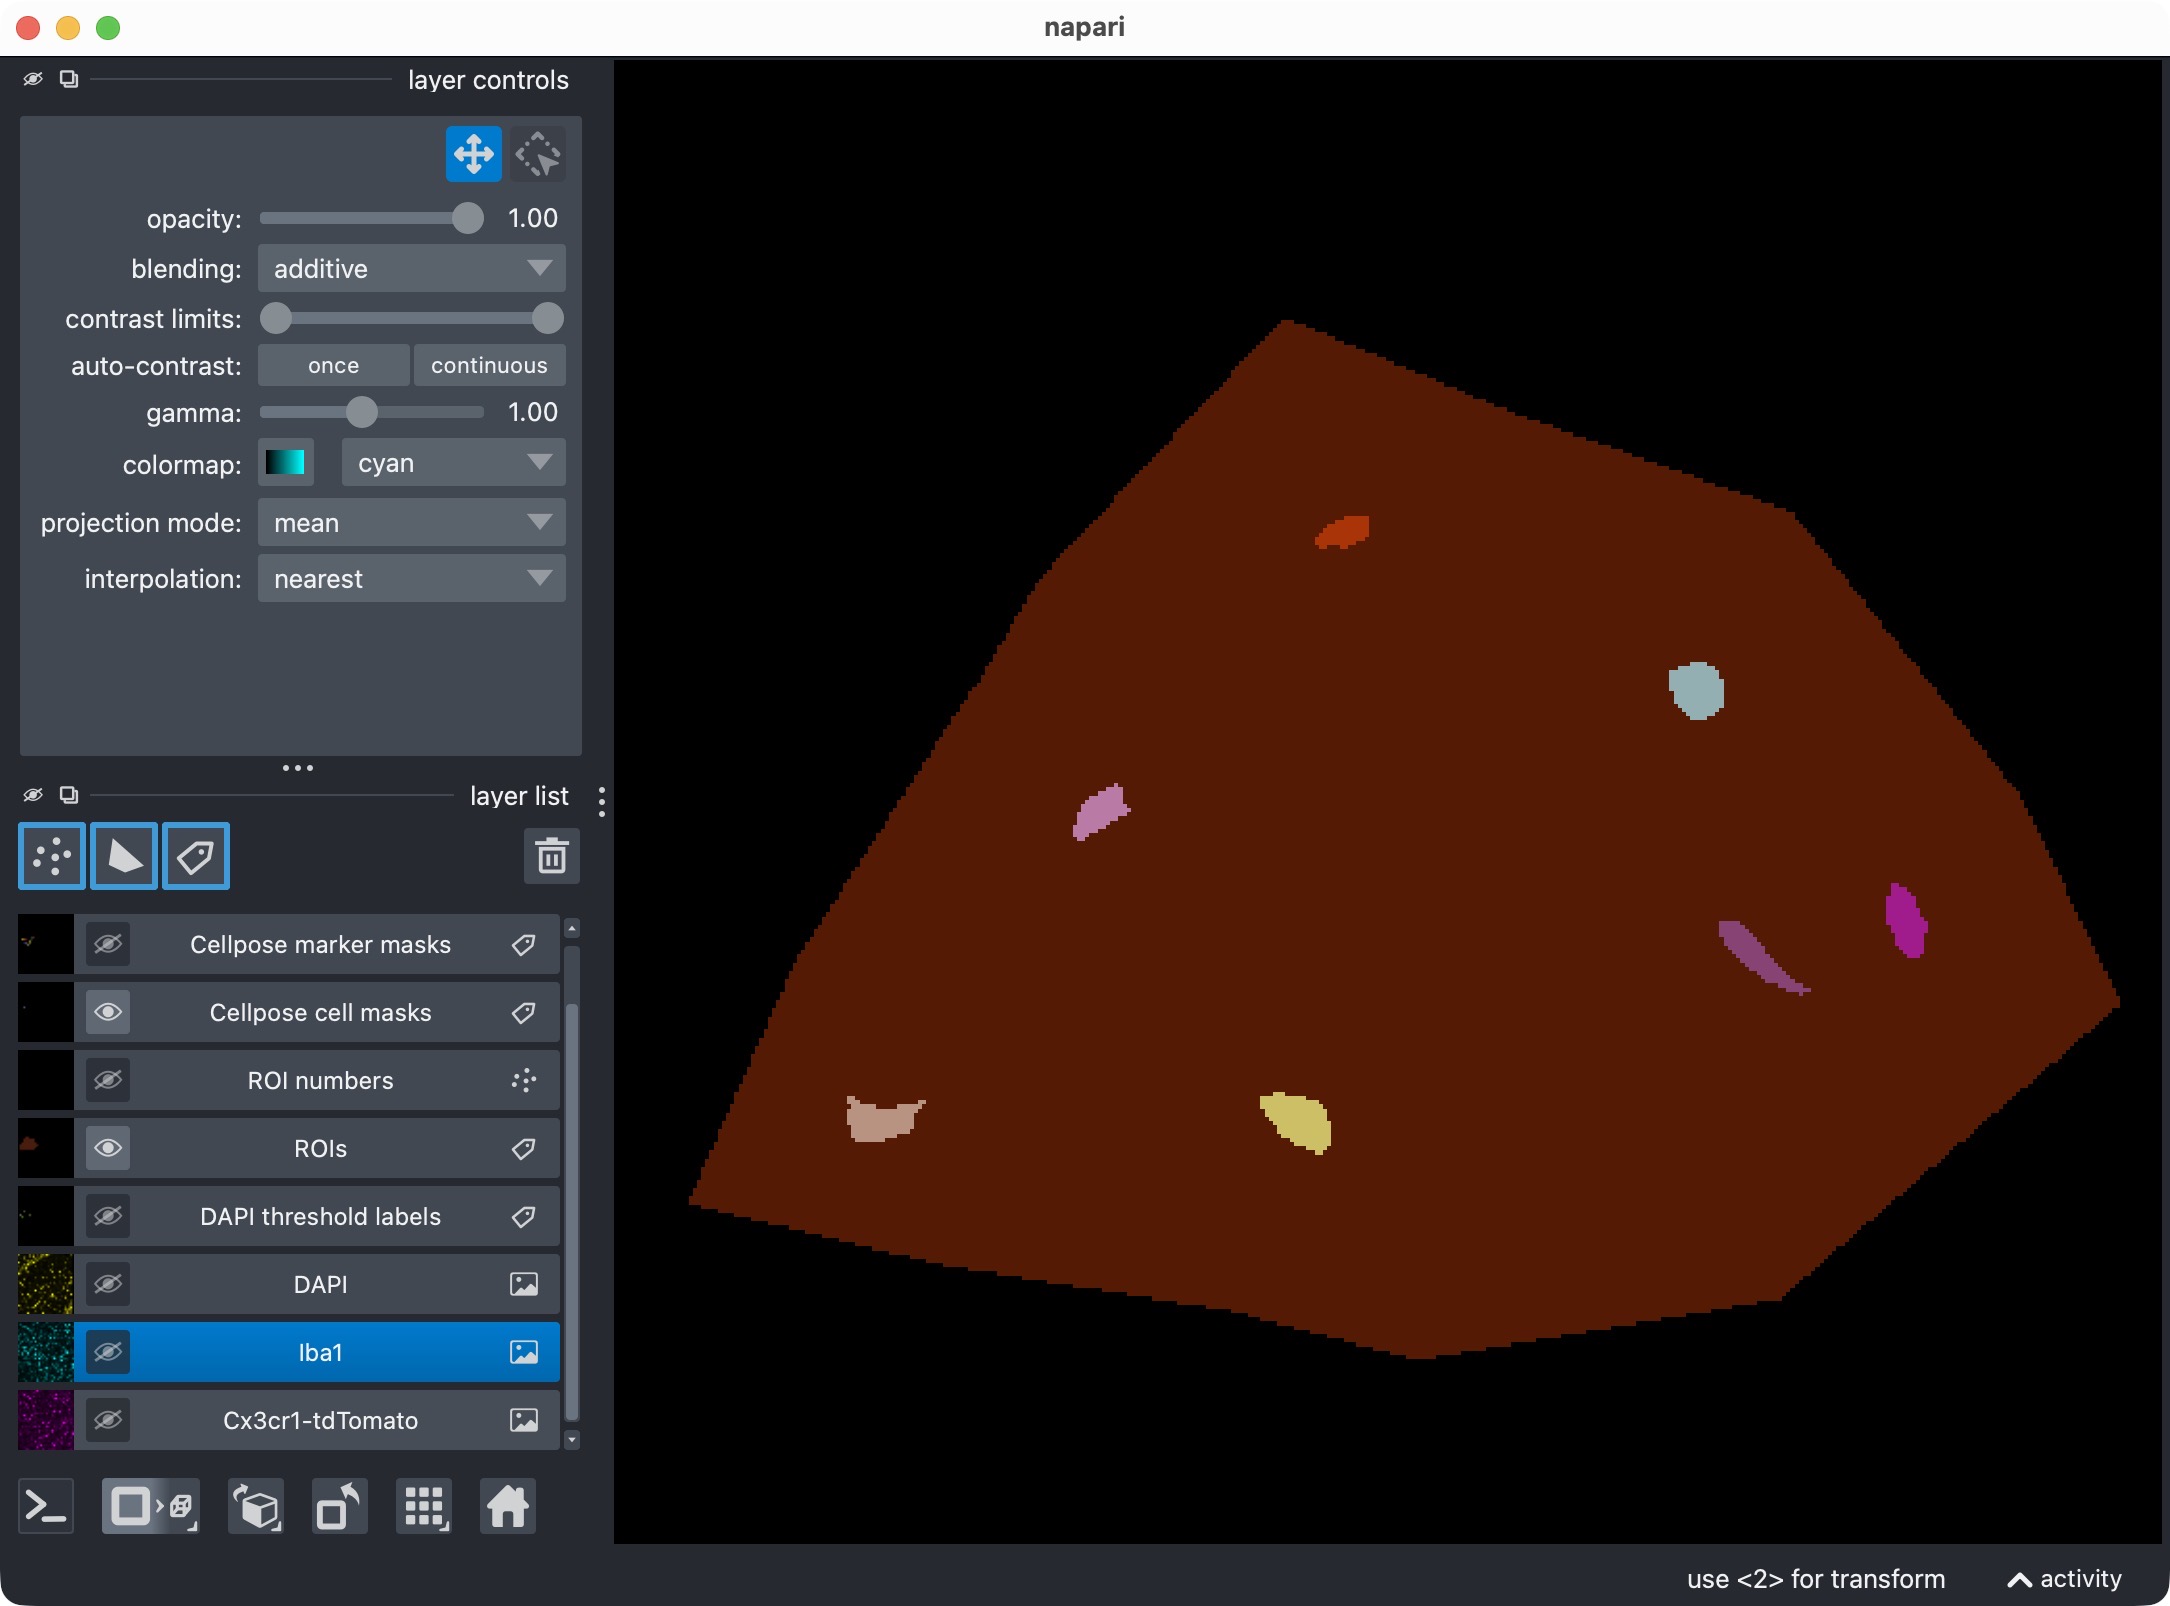Click the panel splitter handle dots
This screenshot has height=1606, width=2170.
[298, 768]
